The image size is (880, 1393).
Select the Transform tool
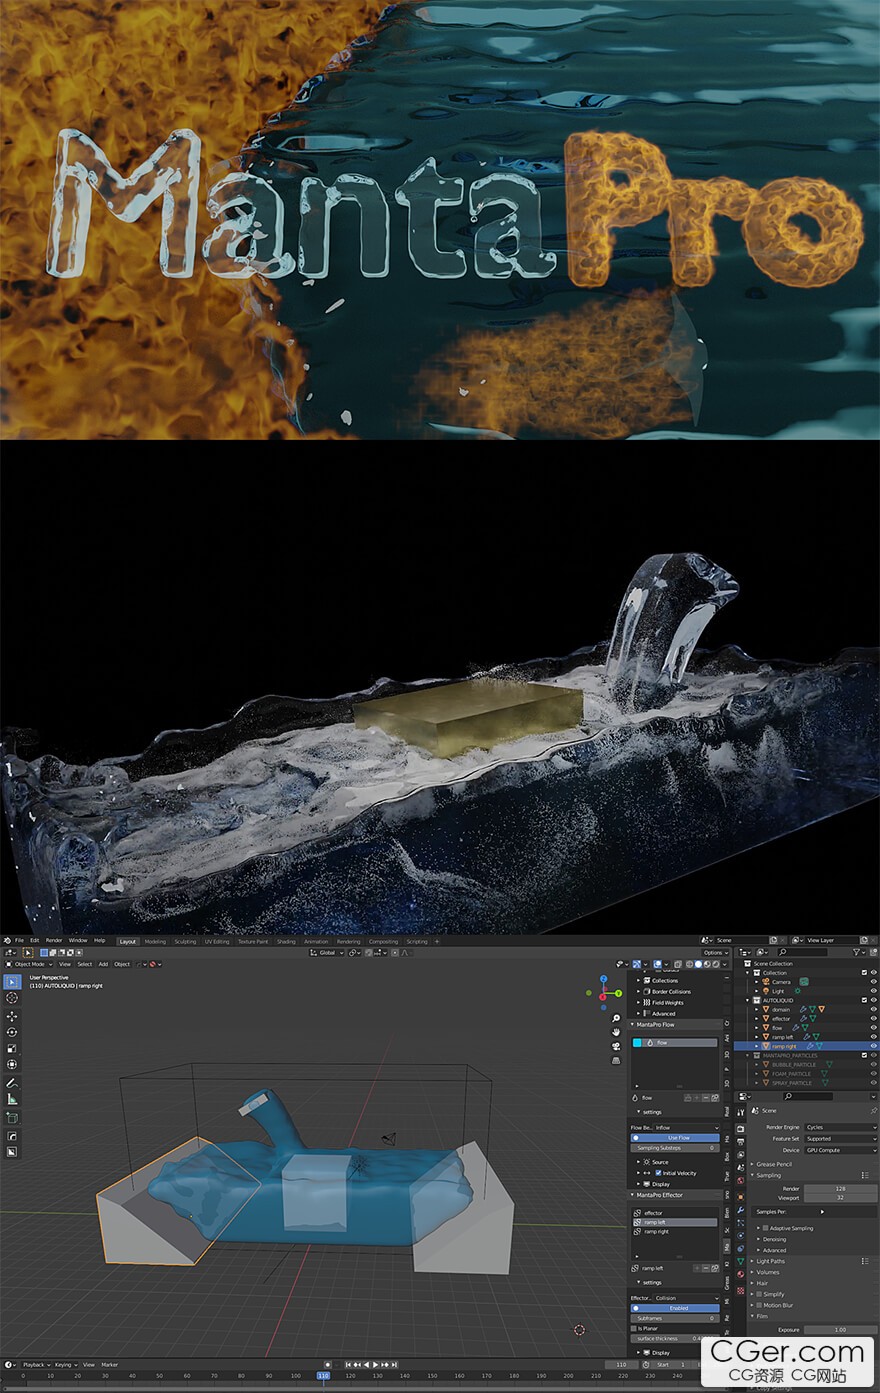(12, 1064)
